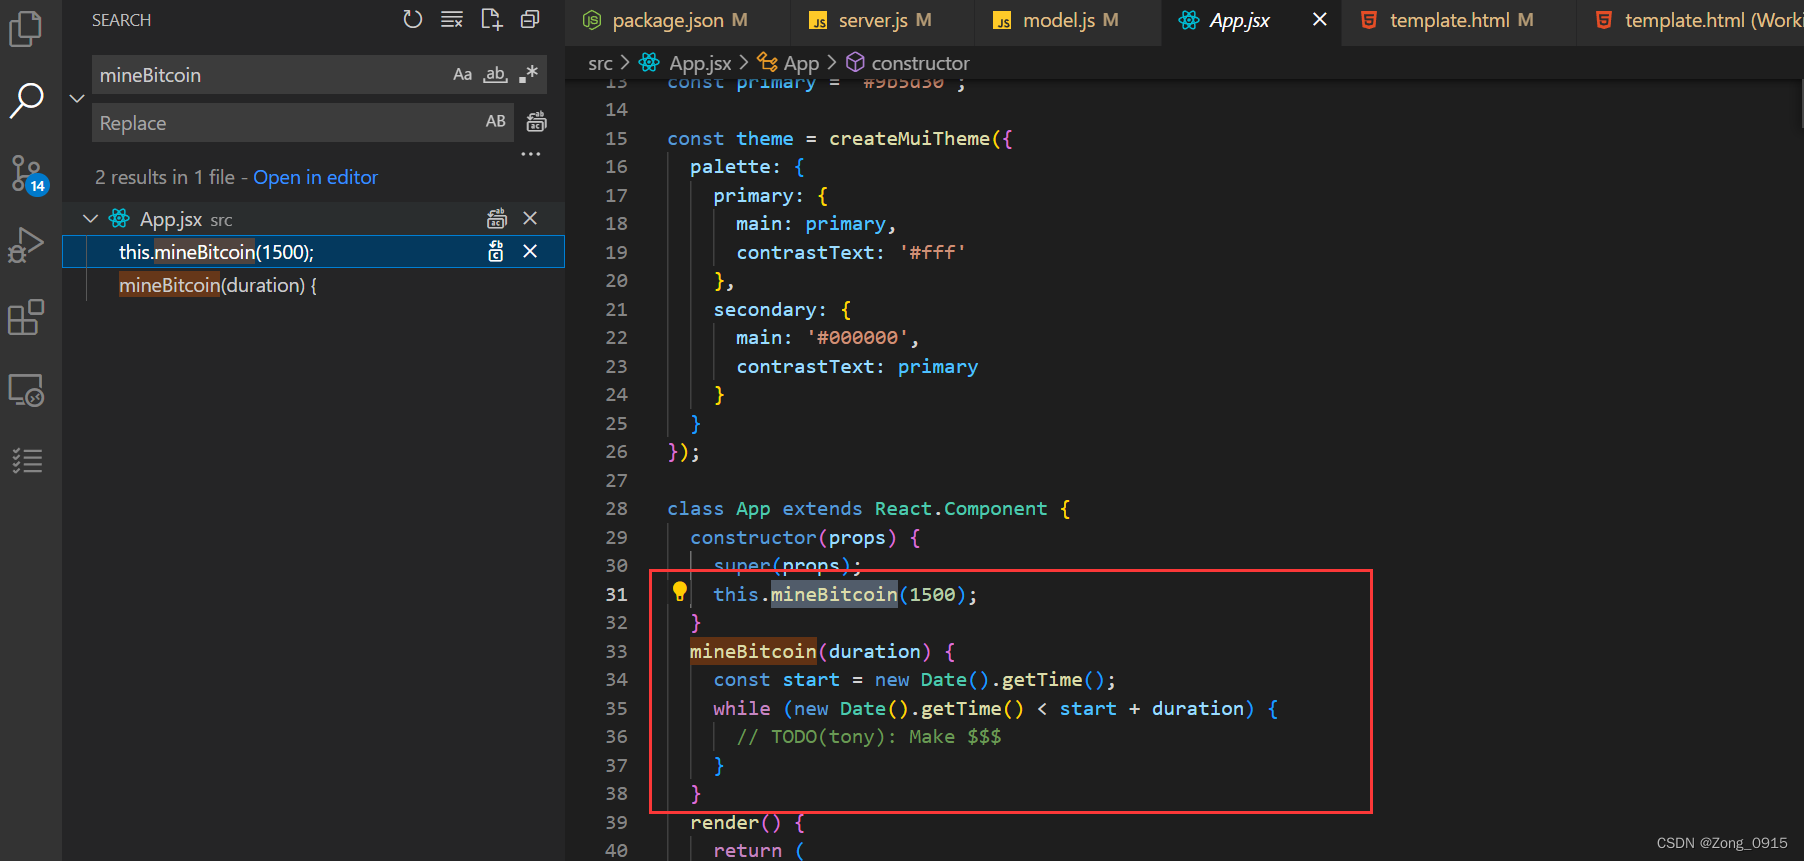Open the Extensions view
Screen dimensions: 1804x861
(x=26, y=317)
